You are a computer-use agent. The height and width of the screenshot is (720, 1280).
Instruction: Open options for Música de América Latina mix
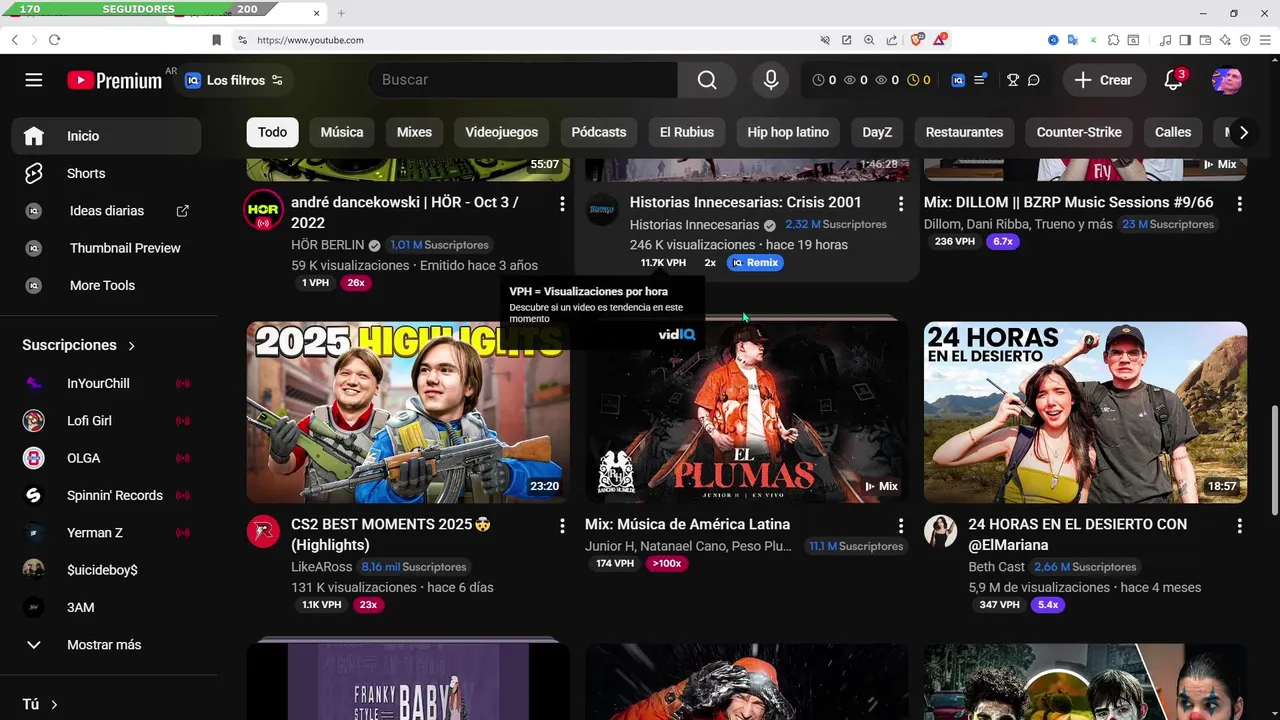(900, 526)
